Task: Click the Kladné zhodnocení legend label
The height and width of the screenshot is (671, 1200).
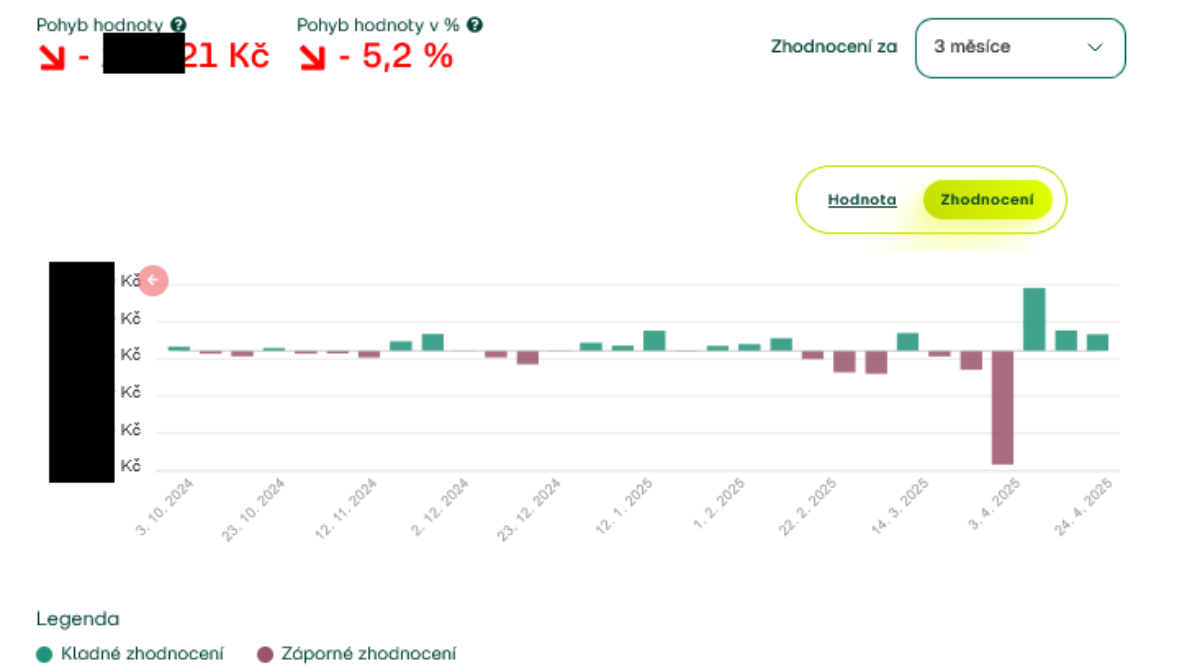Action: point(142,654)
